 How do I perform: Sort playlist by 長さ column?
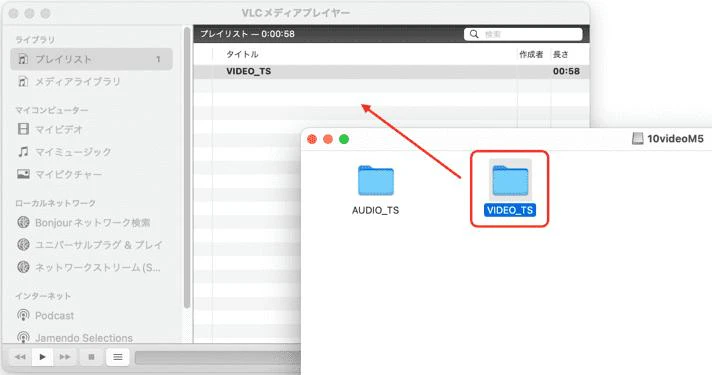[560, 54]
